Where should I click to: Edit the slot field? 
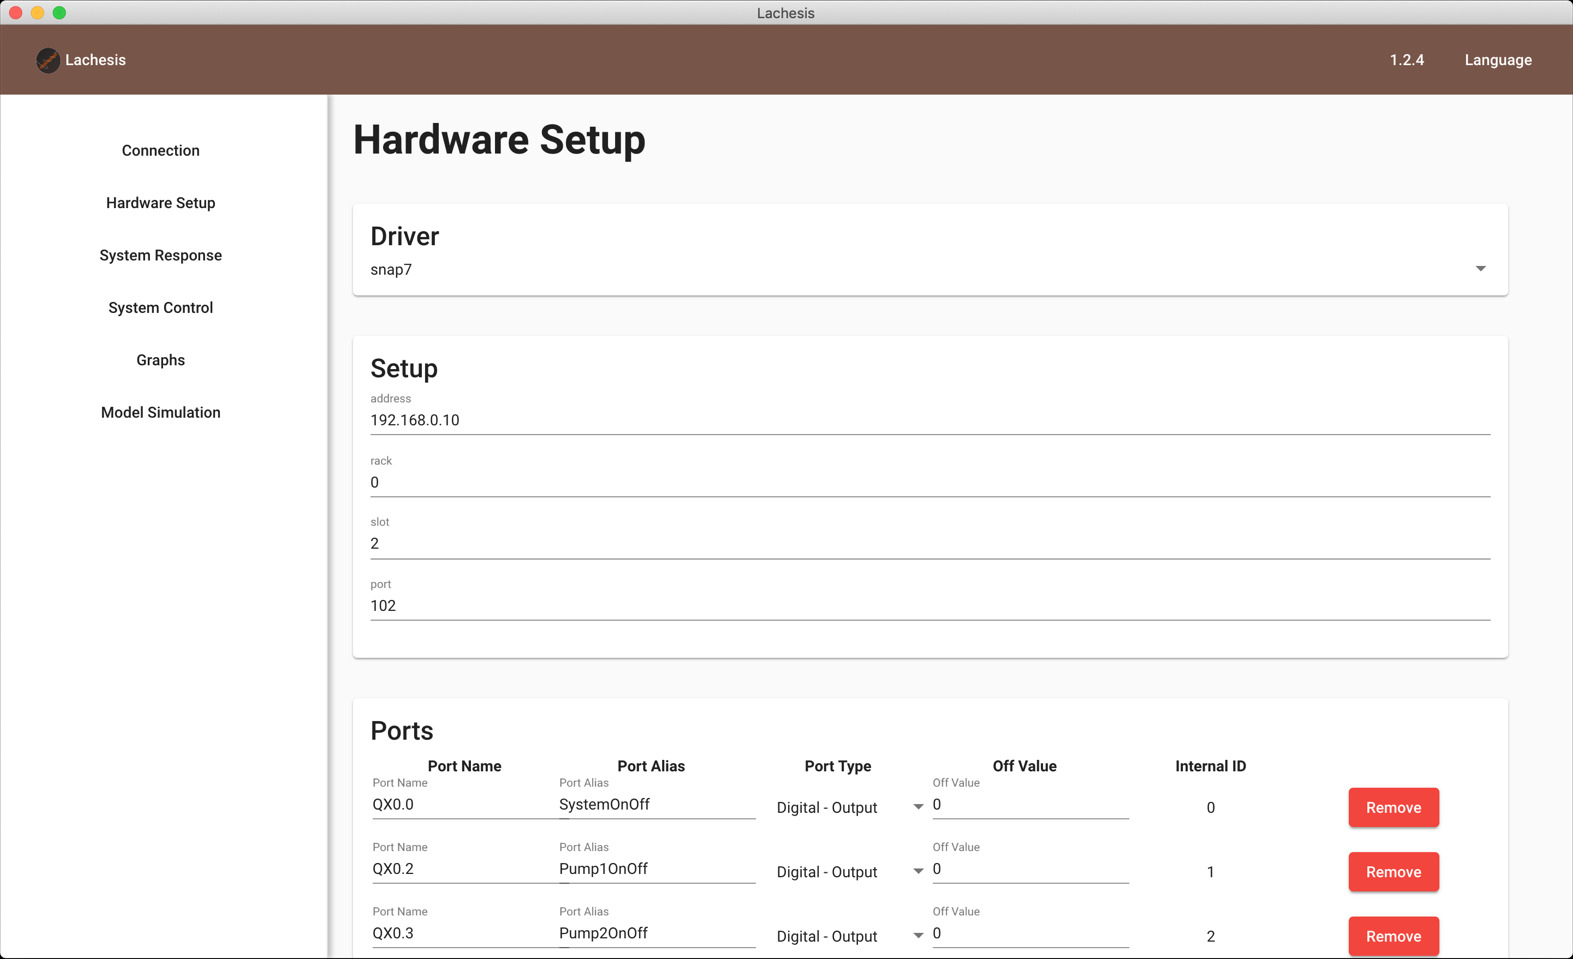click(x=930, y=544)
